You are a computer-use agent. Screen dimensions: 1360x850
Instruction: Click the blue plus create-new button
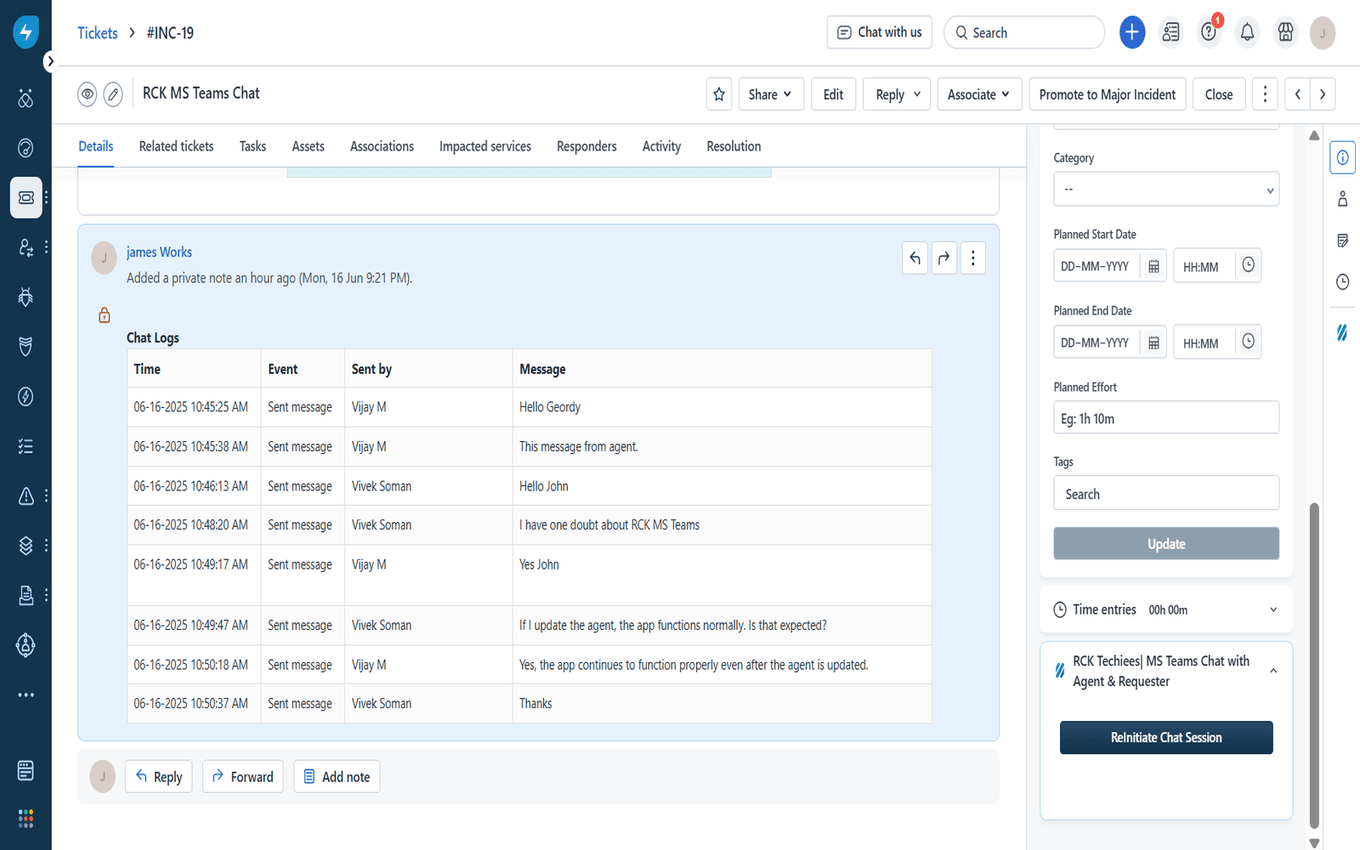(1132, 32)
